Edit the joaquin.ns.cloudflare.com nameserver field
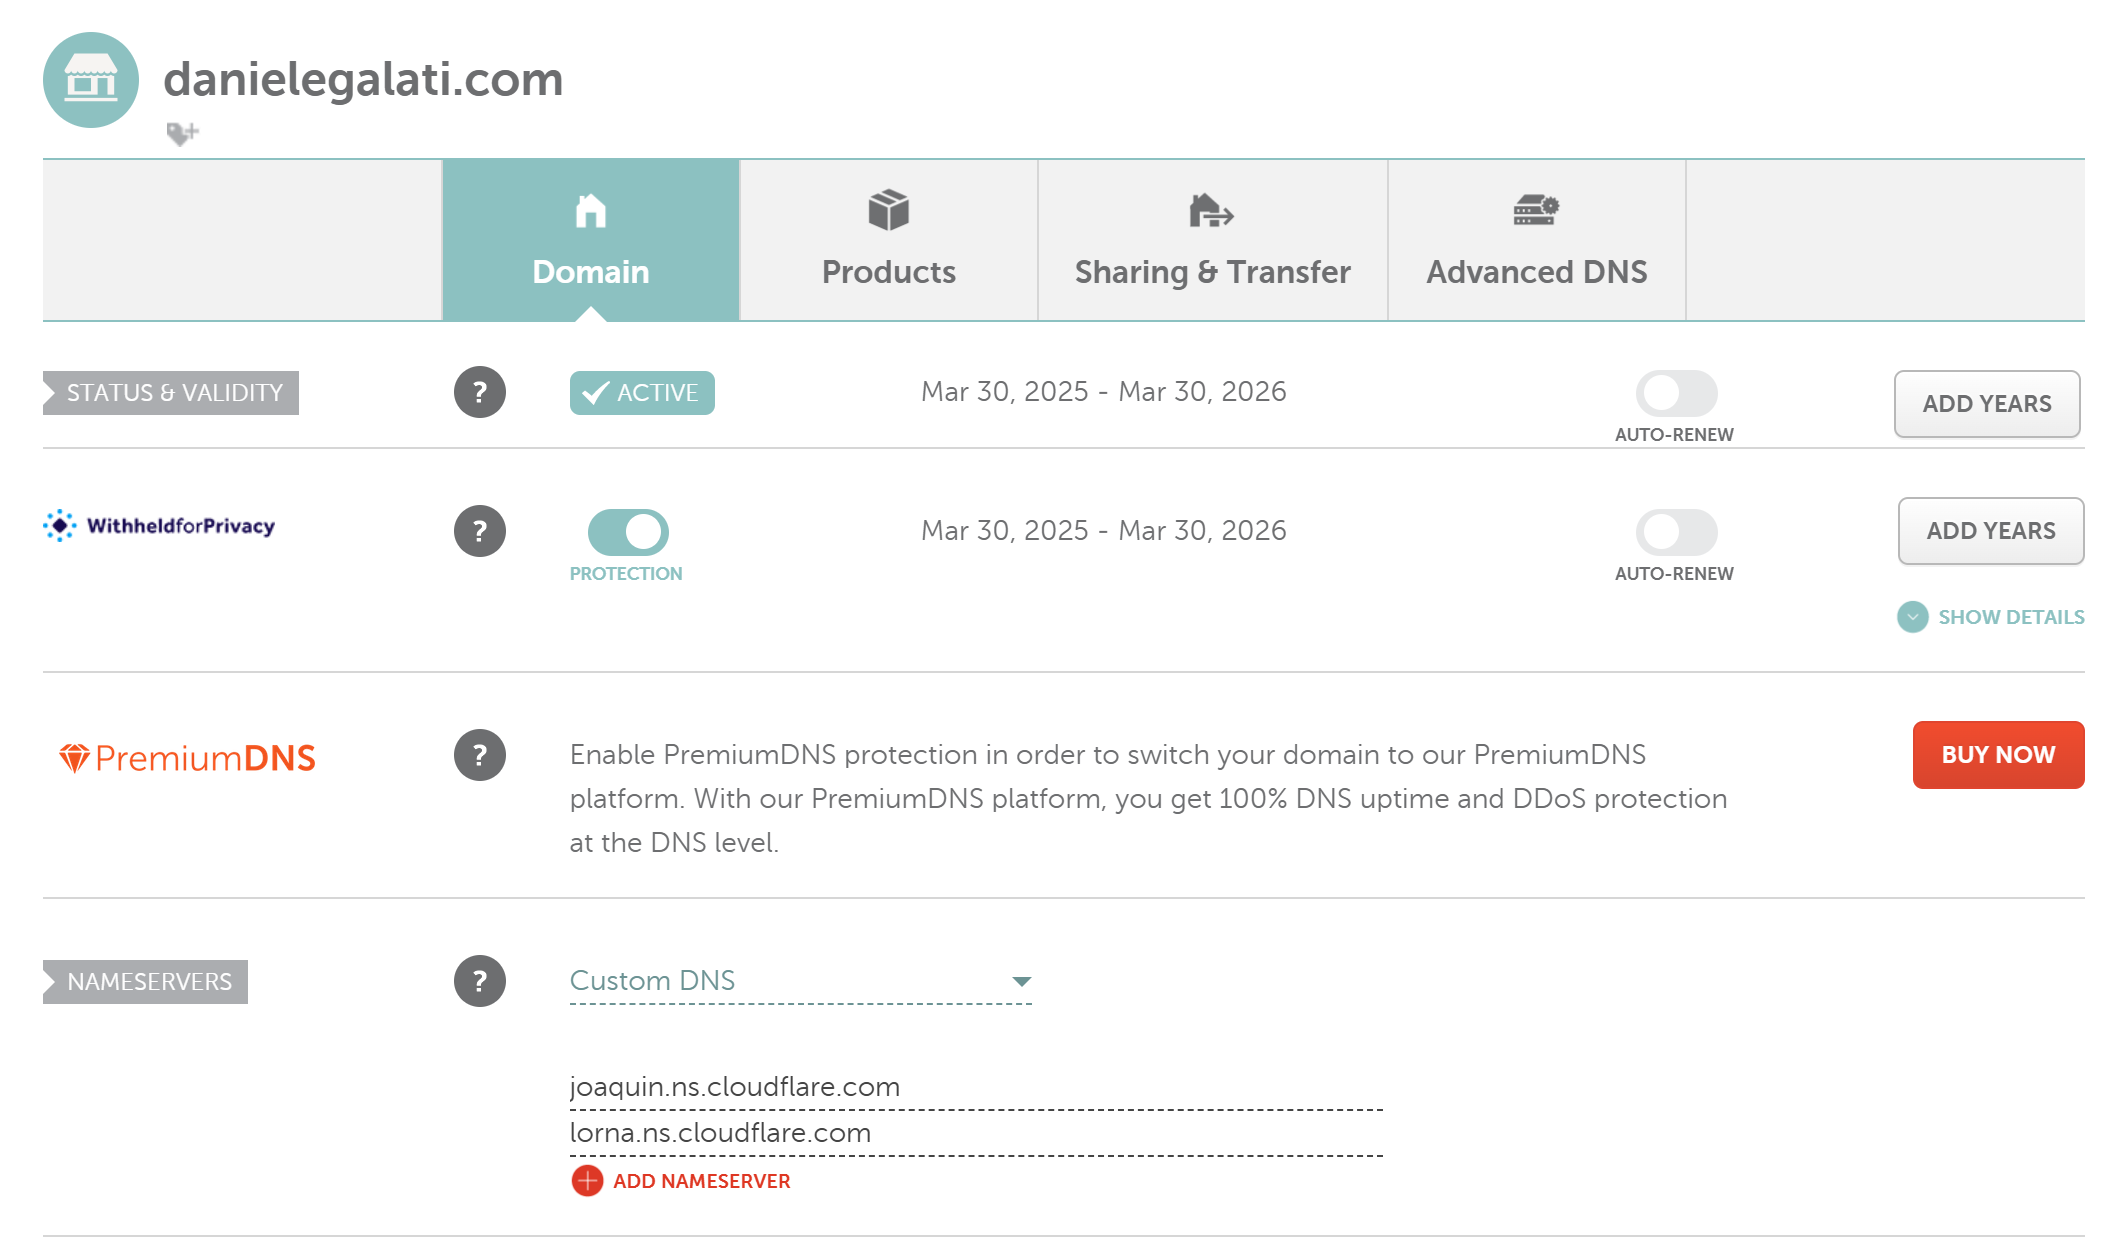The height and width of the screenshot is (1243, 2103). (x=975, y=1087)
